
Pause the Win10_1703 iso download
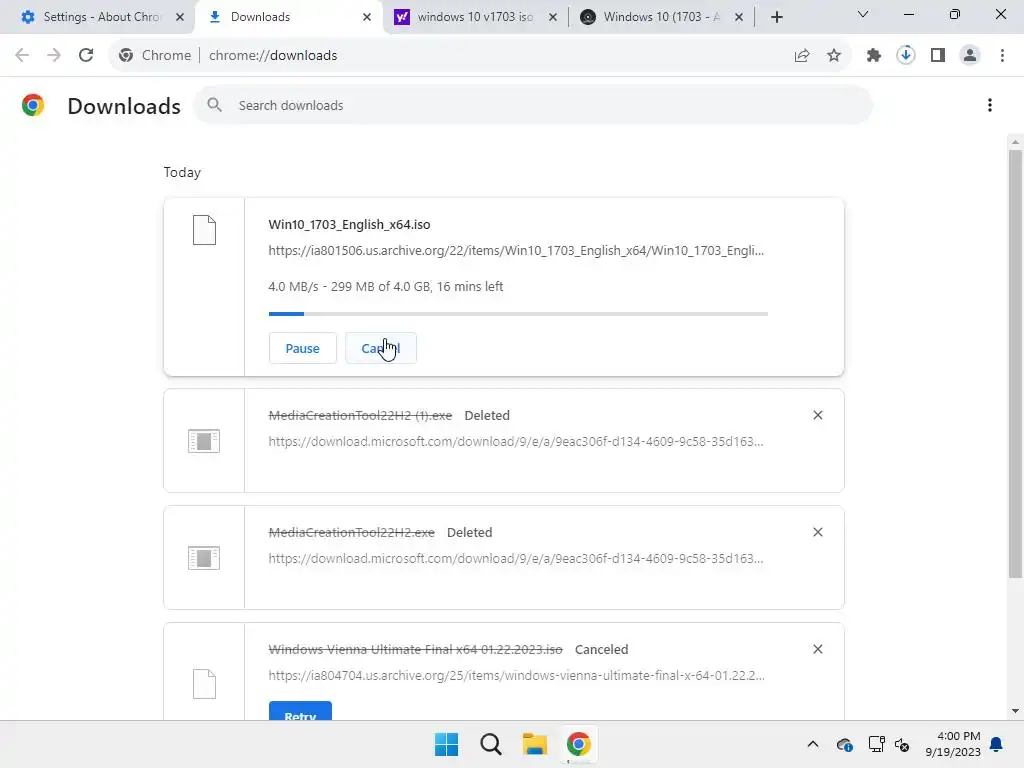point(302,348)
